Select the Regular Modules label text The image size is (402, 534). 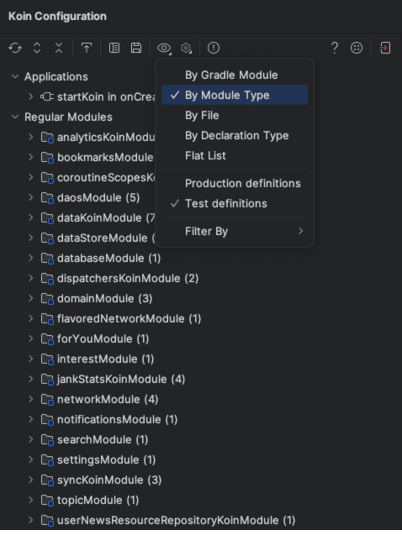click(x=68, y=117)
